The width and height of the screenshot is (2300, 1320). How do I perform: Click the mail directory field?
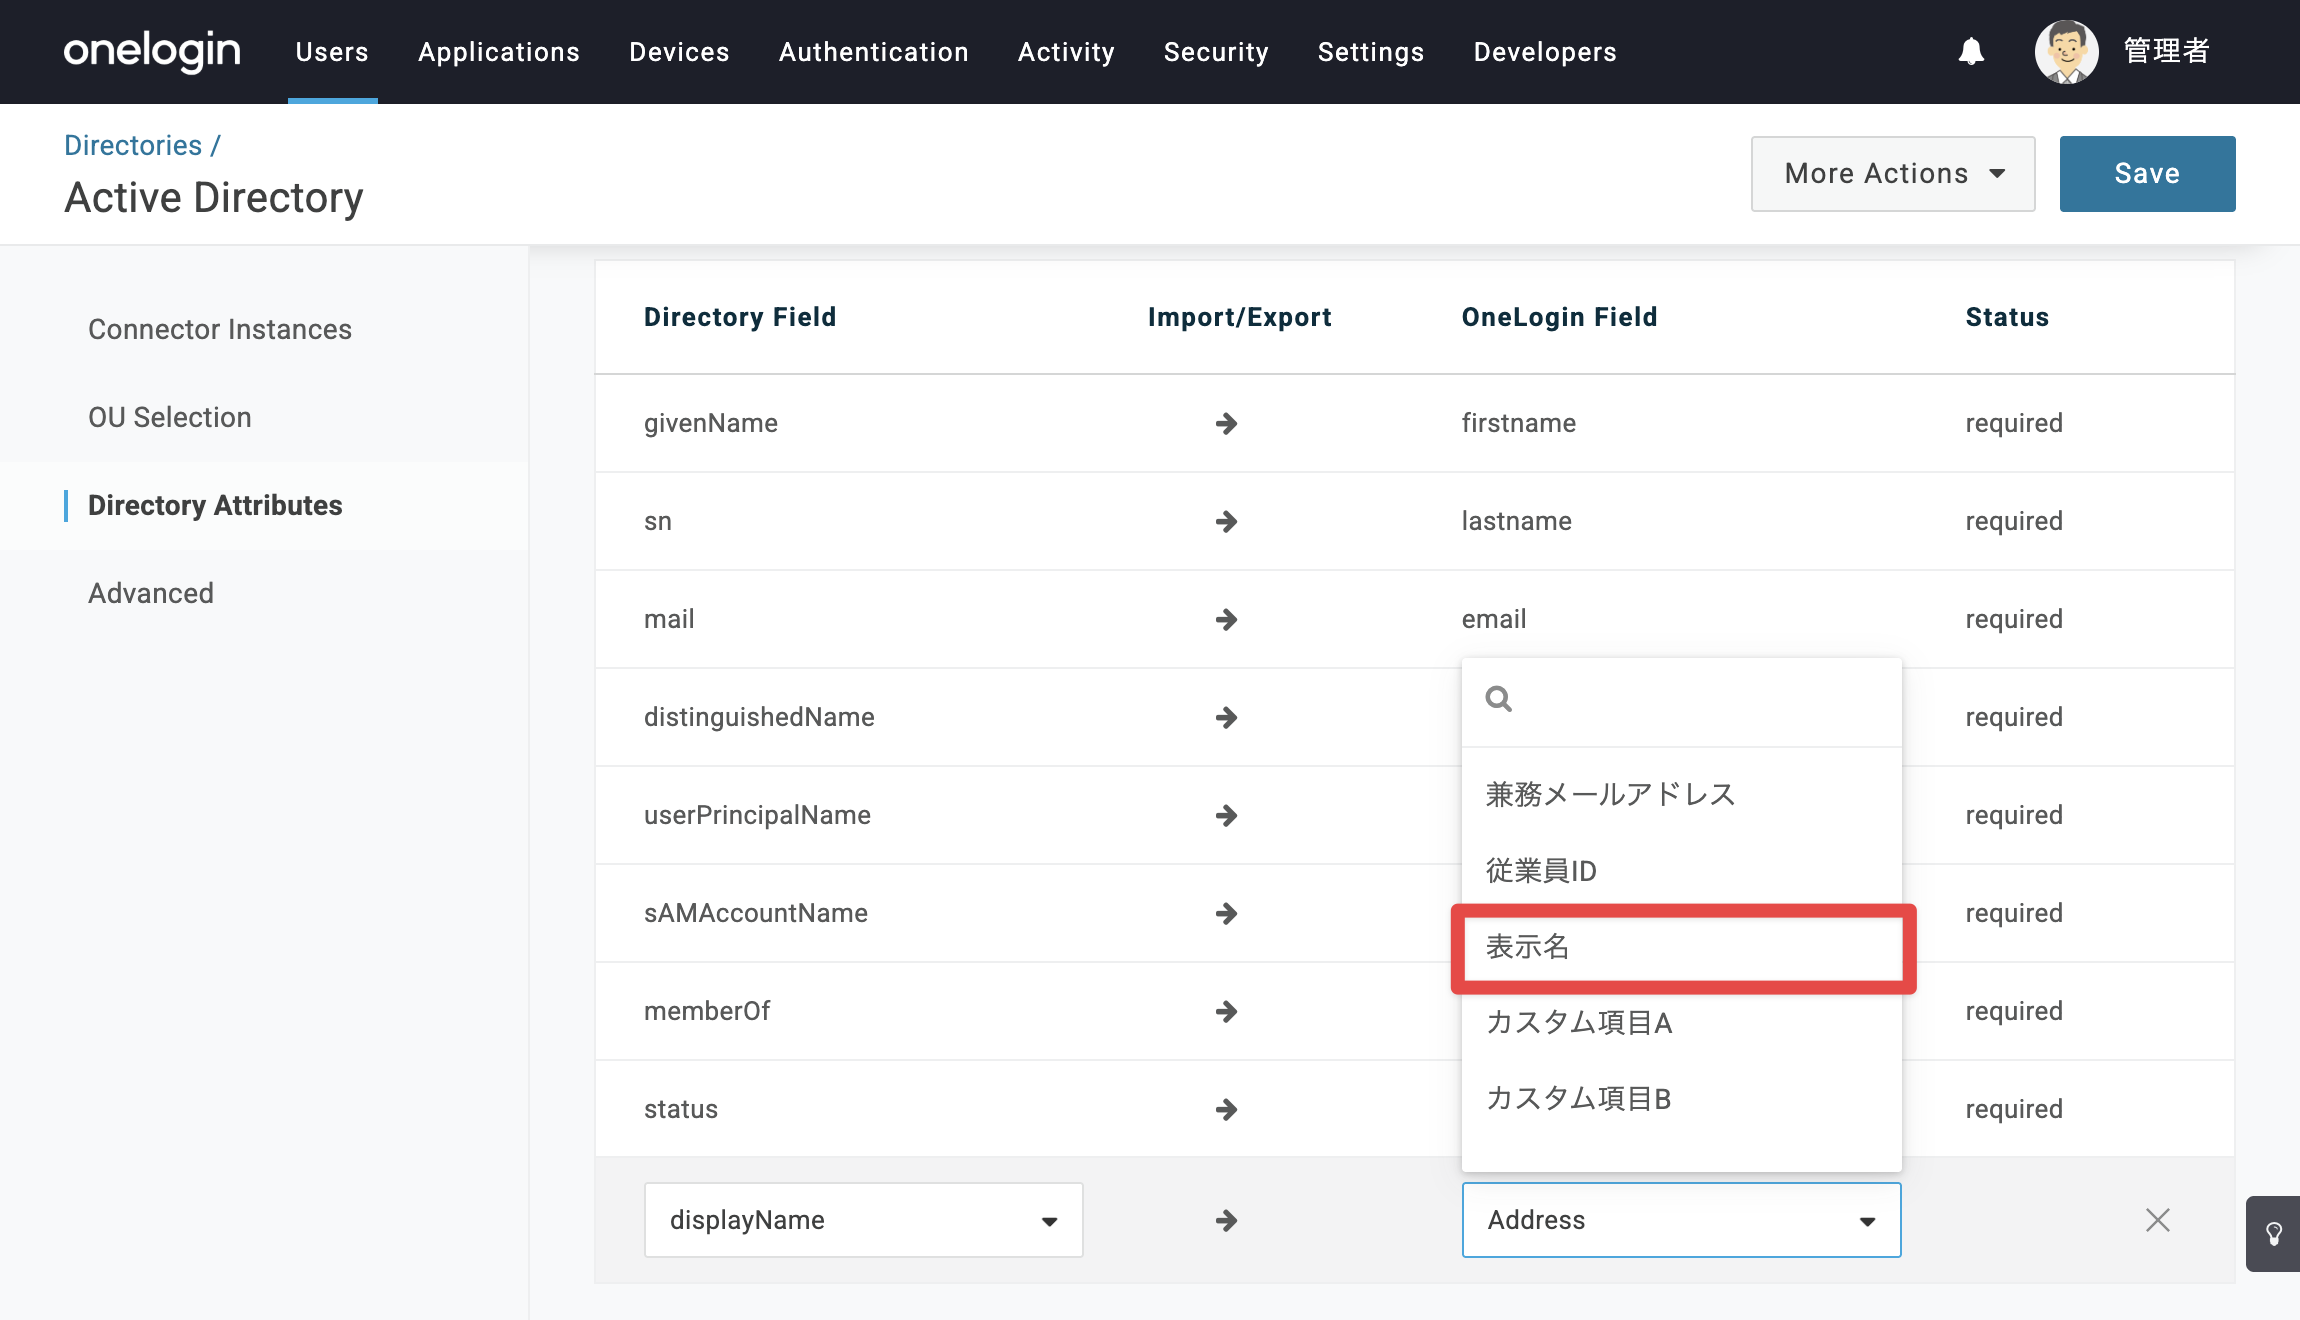tap(669, 620)
